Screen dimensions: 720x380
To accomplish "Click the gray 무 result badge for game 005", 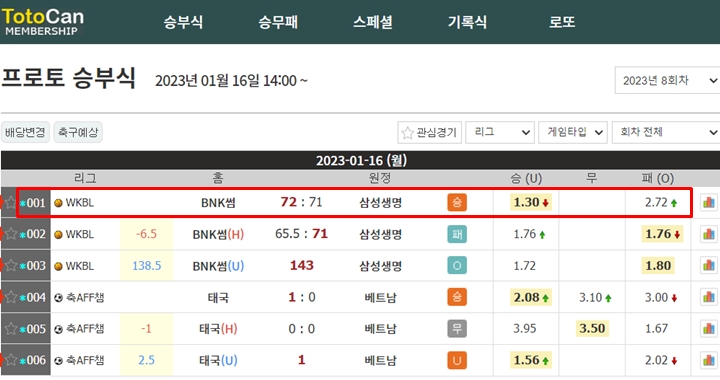I will pyautogui.click(x=457, y=329).
